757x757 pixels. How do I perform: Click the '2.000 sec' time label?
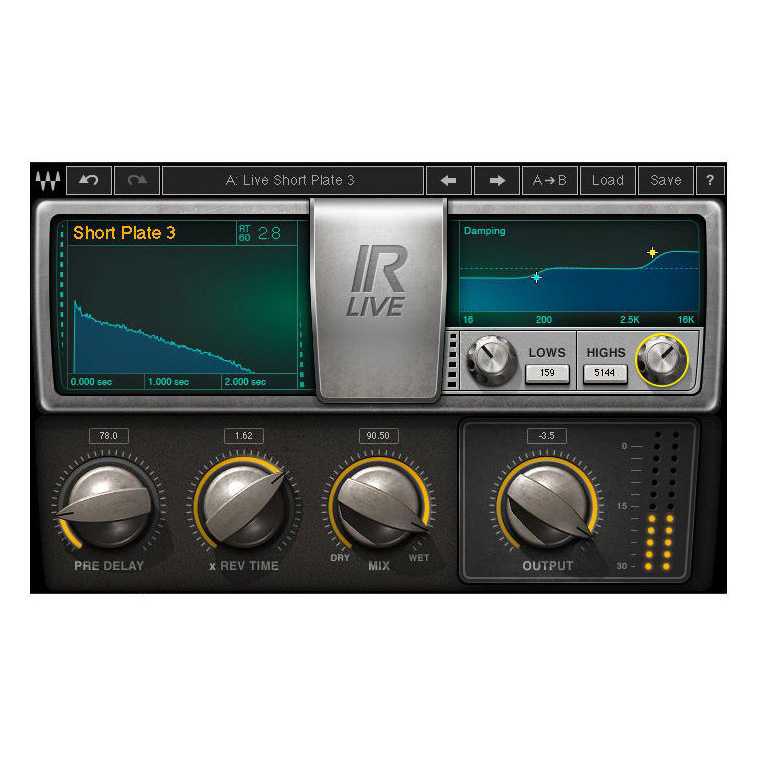point(245,382)
